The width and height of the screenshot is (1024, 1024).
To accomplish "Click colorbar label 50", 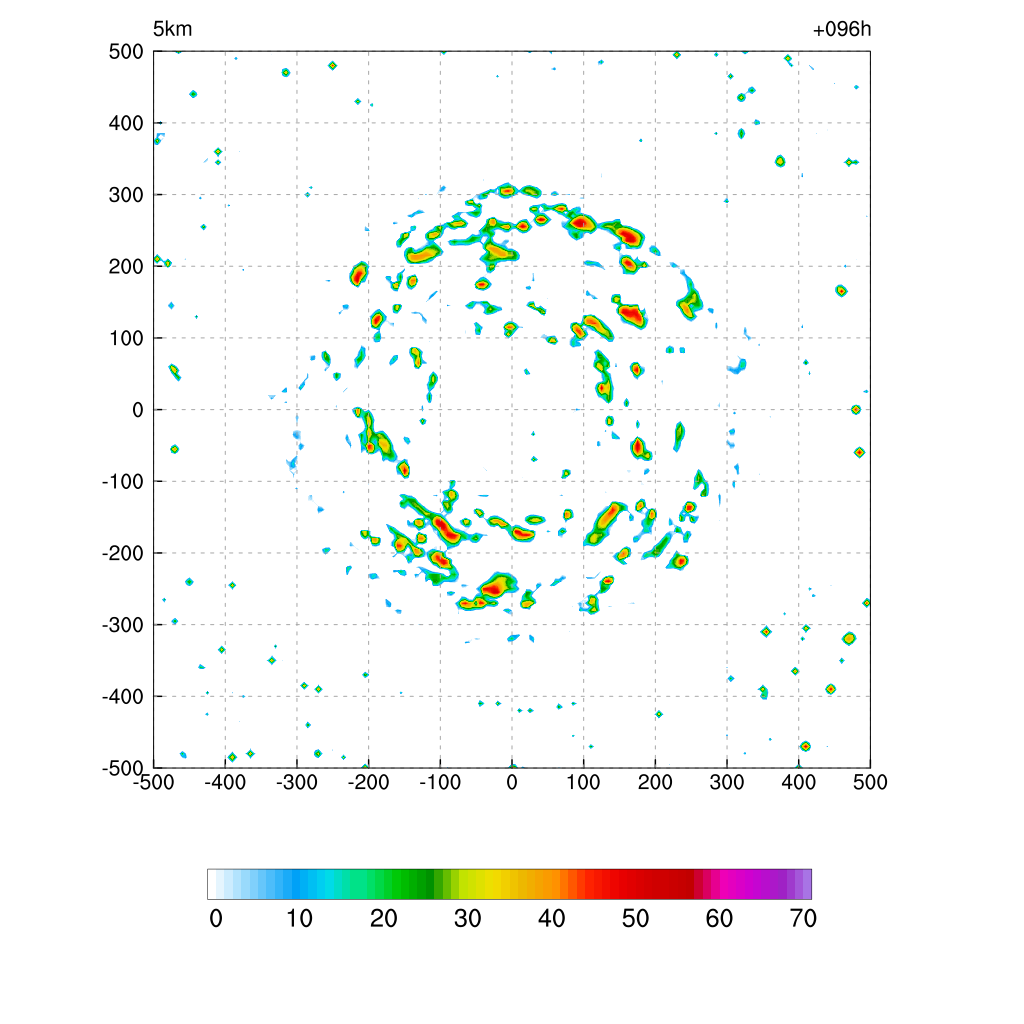I will pos(635,919).
